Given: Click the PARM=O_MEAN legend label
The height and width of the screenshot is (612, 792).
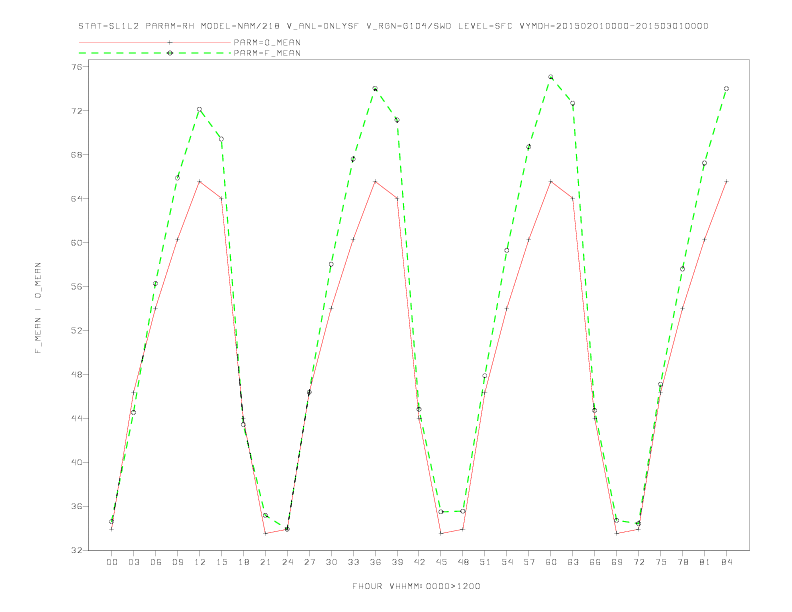Looking at the screenshot, I should pyautogui.click(x=267, y=42).
